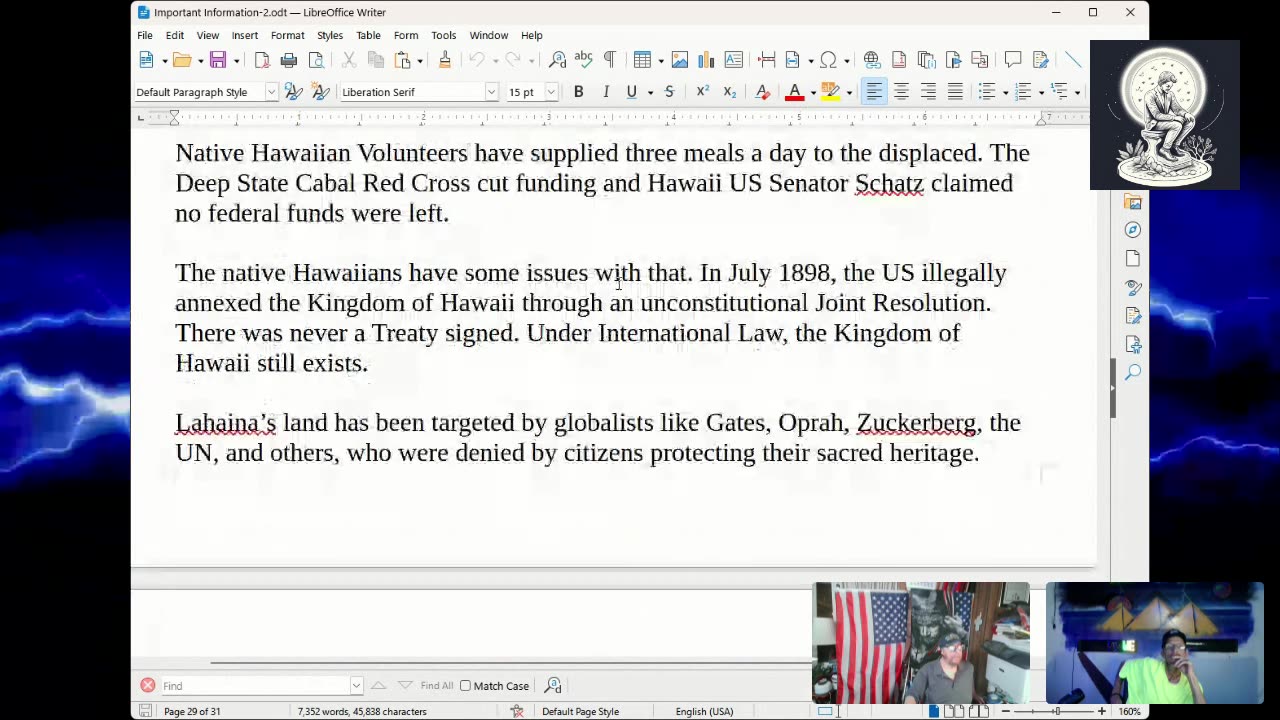The height and width of the screenshot is (720, 1280).
Task: Open the Insert menu
Action: 245,35
